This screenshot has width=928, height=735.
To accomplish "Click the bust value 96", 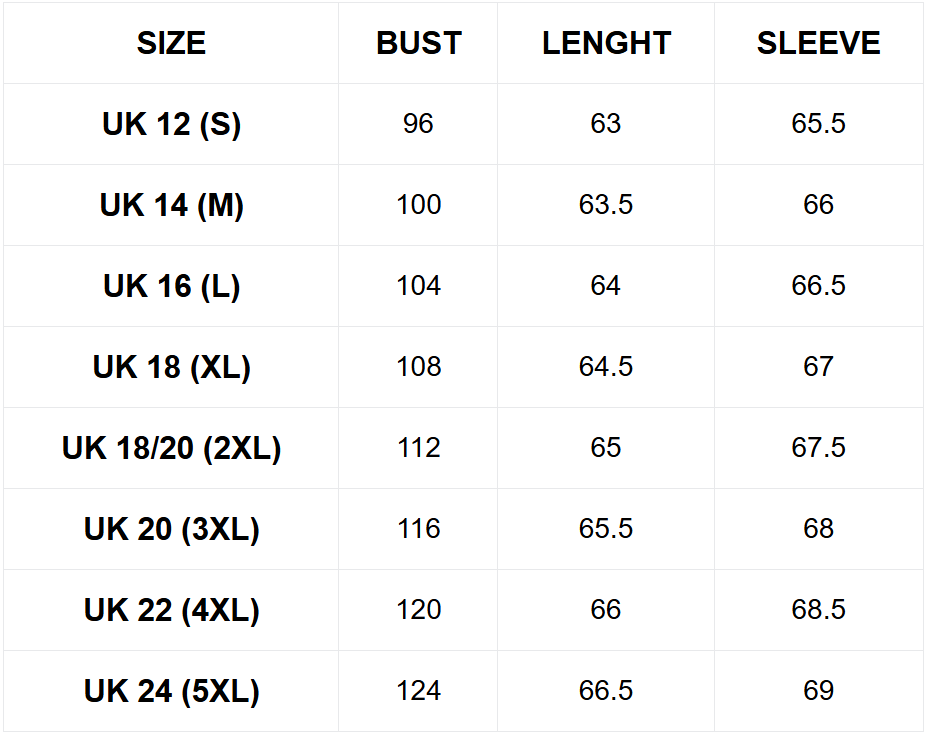I will point(418,124).
